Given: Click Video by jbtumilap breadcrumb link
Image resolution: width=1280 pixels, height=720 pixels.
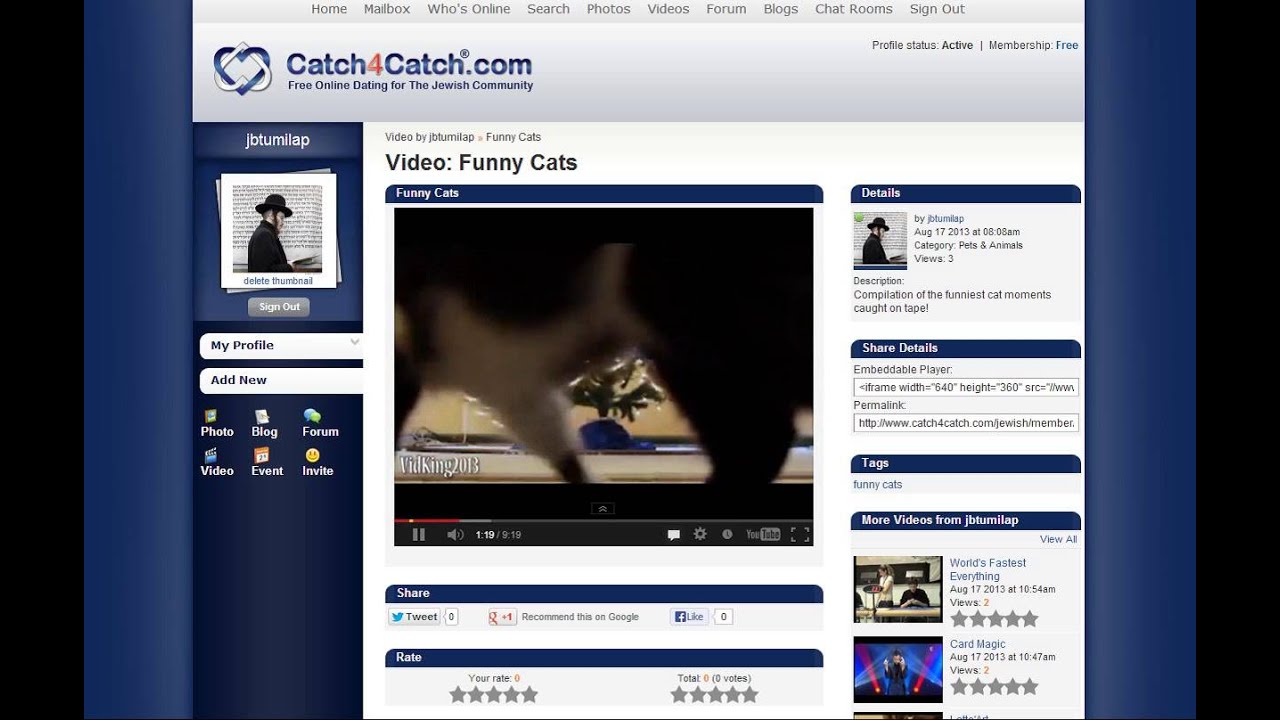Looking at the screenshot, I should tap(429, 137).
